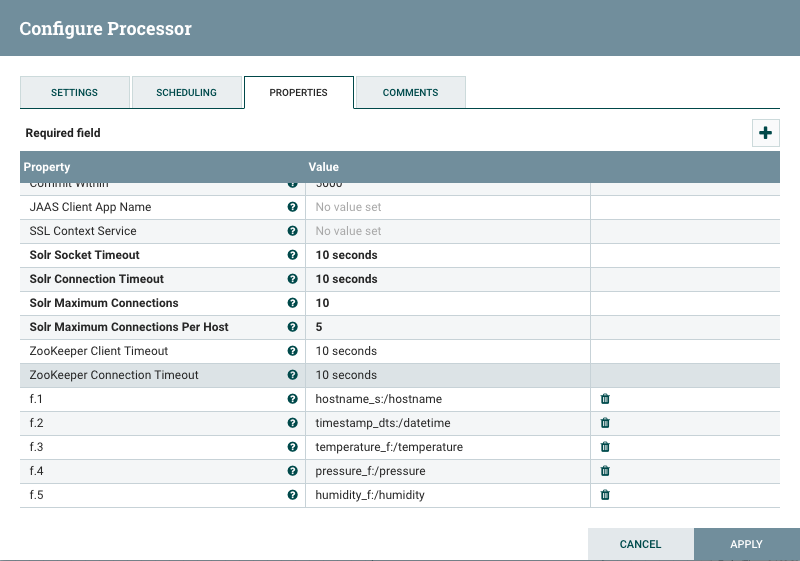Show help for ZooKeeper Client Timeout
The image size is (800, 561).
point(292,350)
